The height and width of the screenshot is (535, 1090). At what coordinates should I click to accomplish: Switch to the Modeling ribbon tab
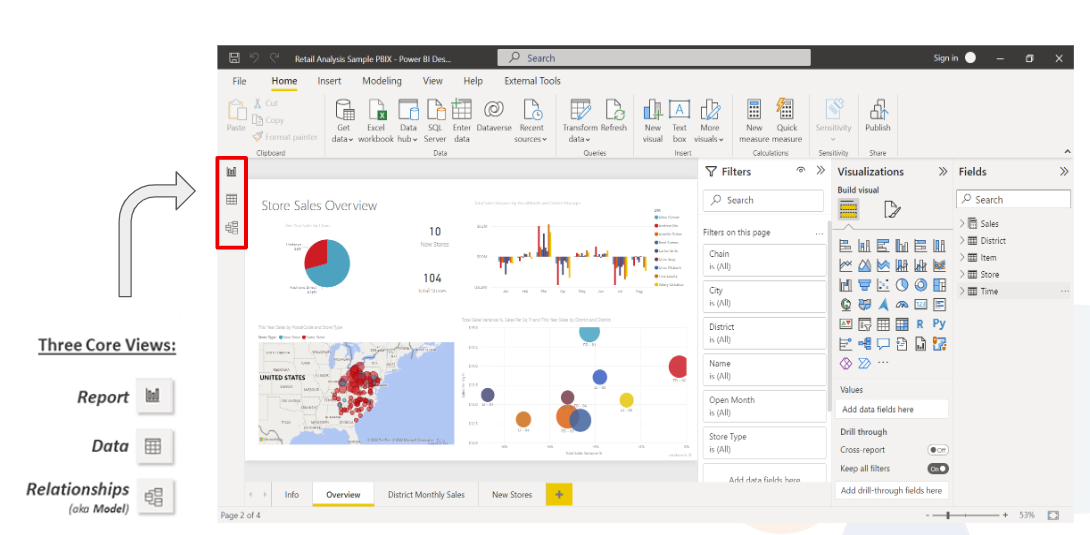point(382,81)
